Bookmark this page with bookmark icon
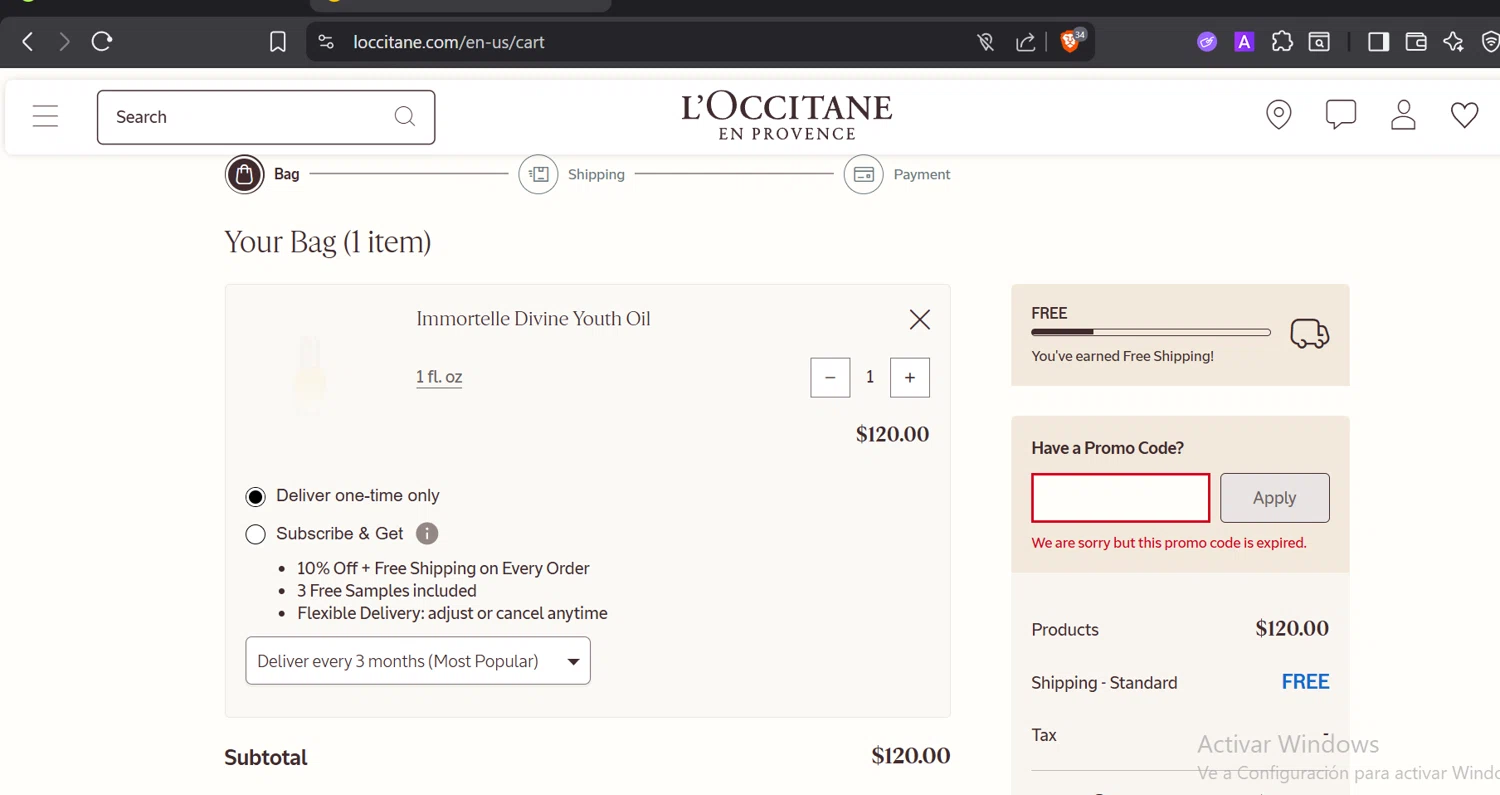The image size is (1500, 795). 278,42
